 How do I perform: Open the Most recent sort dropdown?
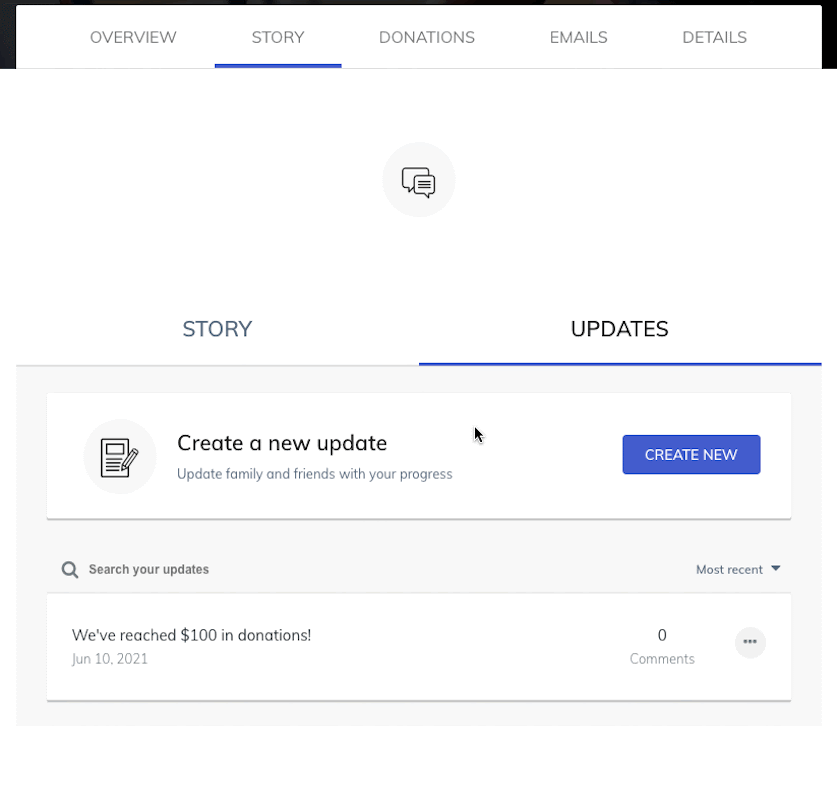[x=738, y=570]
